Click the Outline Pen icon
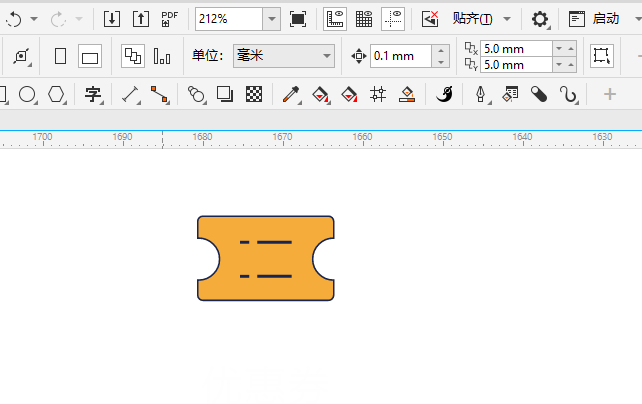Image resolution: width=642 pixels, height=404 pixels. point(482,95)
